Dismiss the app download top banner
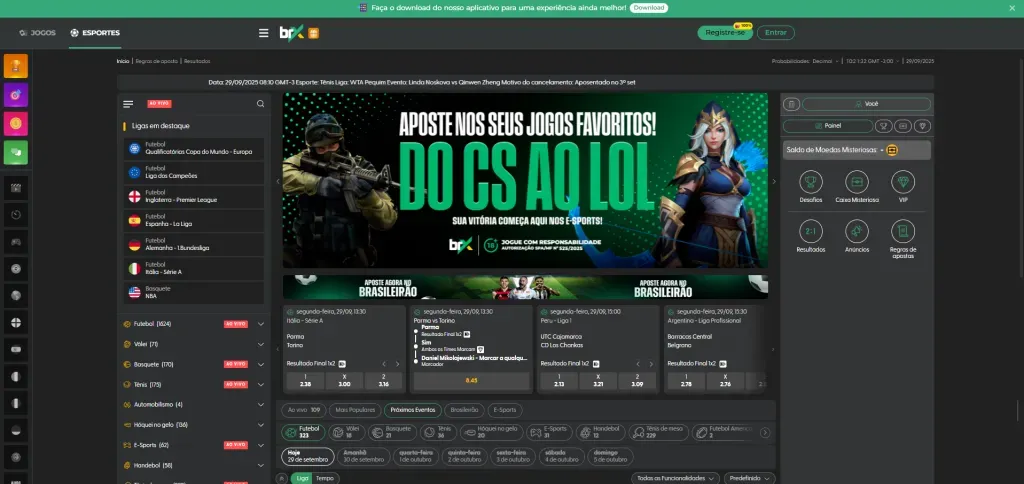 1012,8
